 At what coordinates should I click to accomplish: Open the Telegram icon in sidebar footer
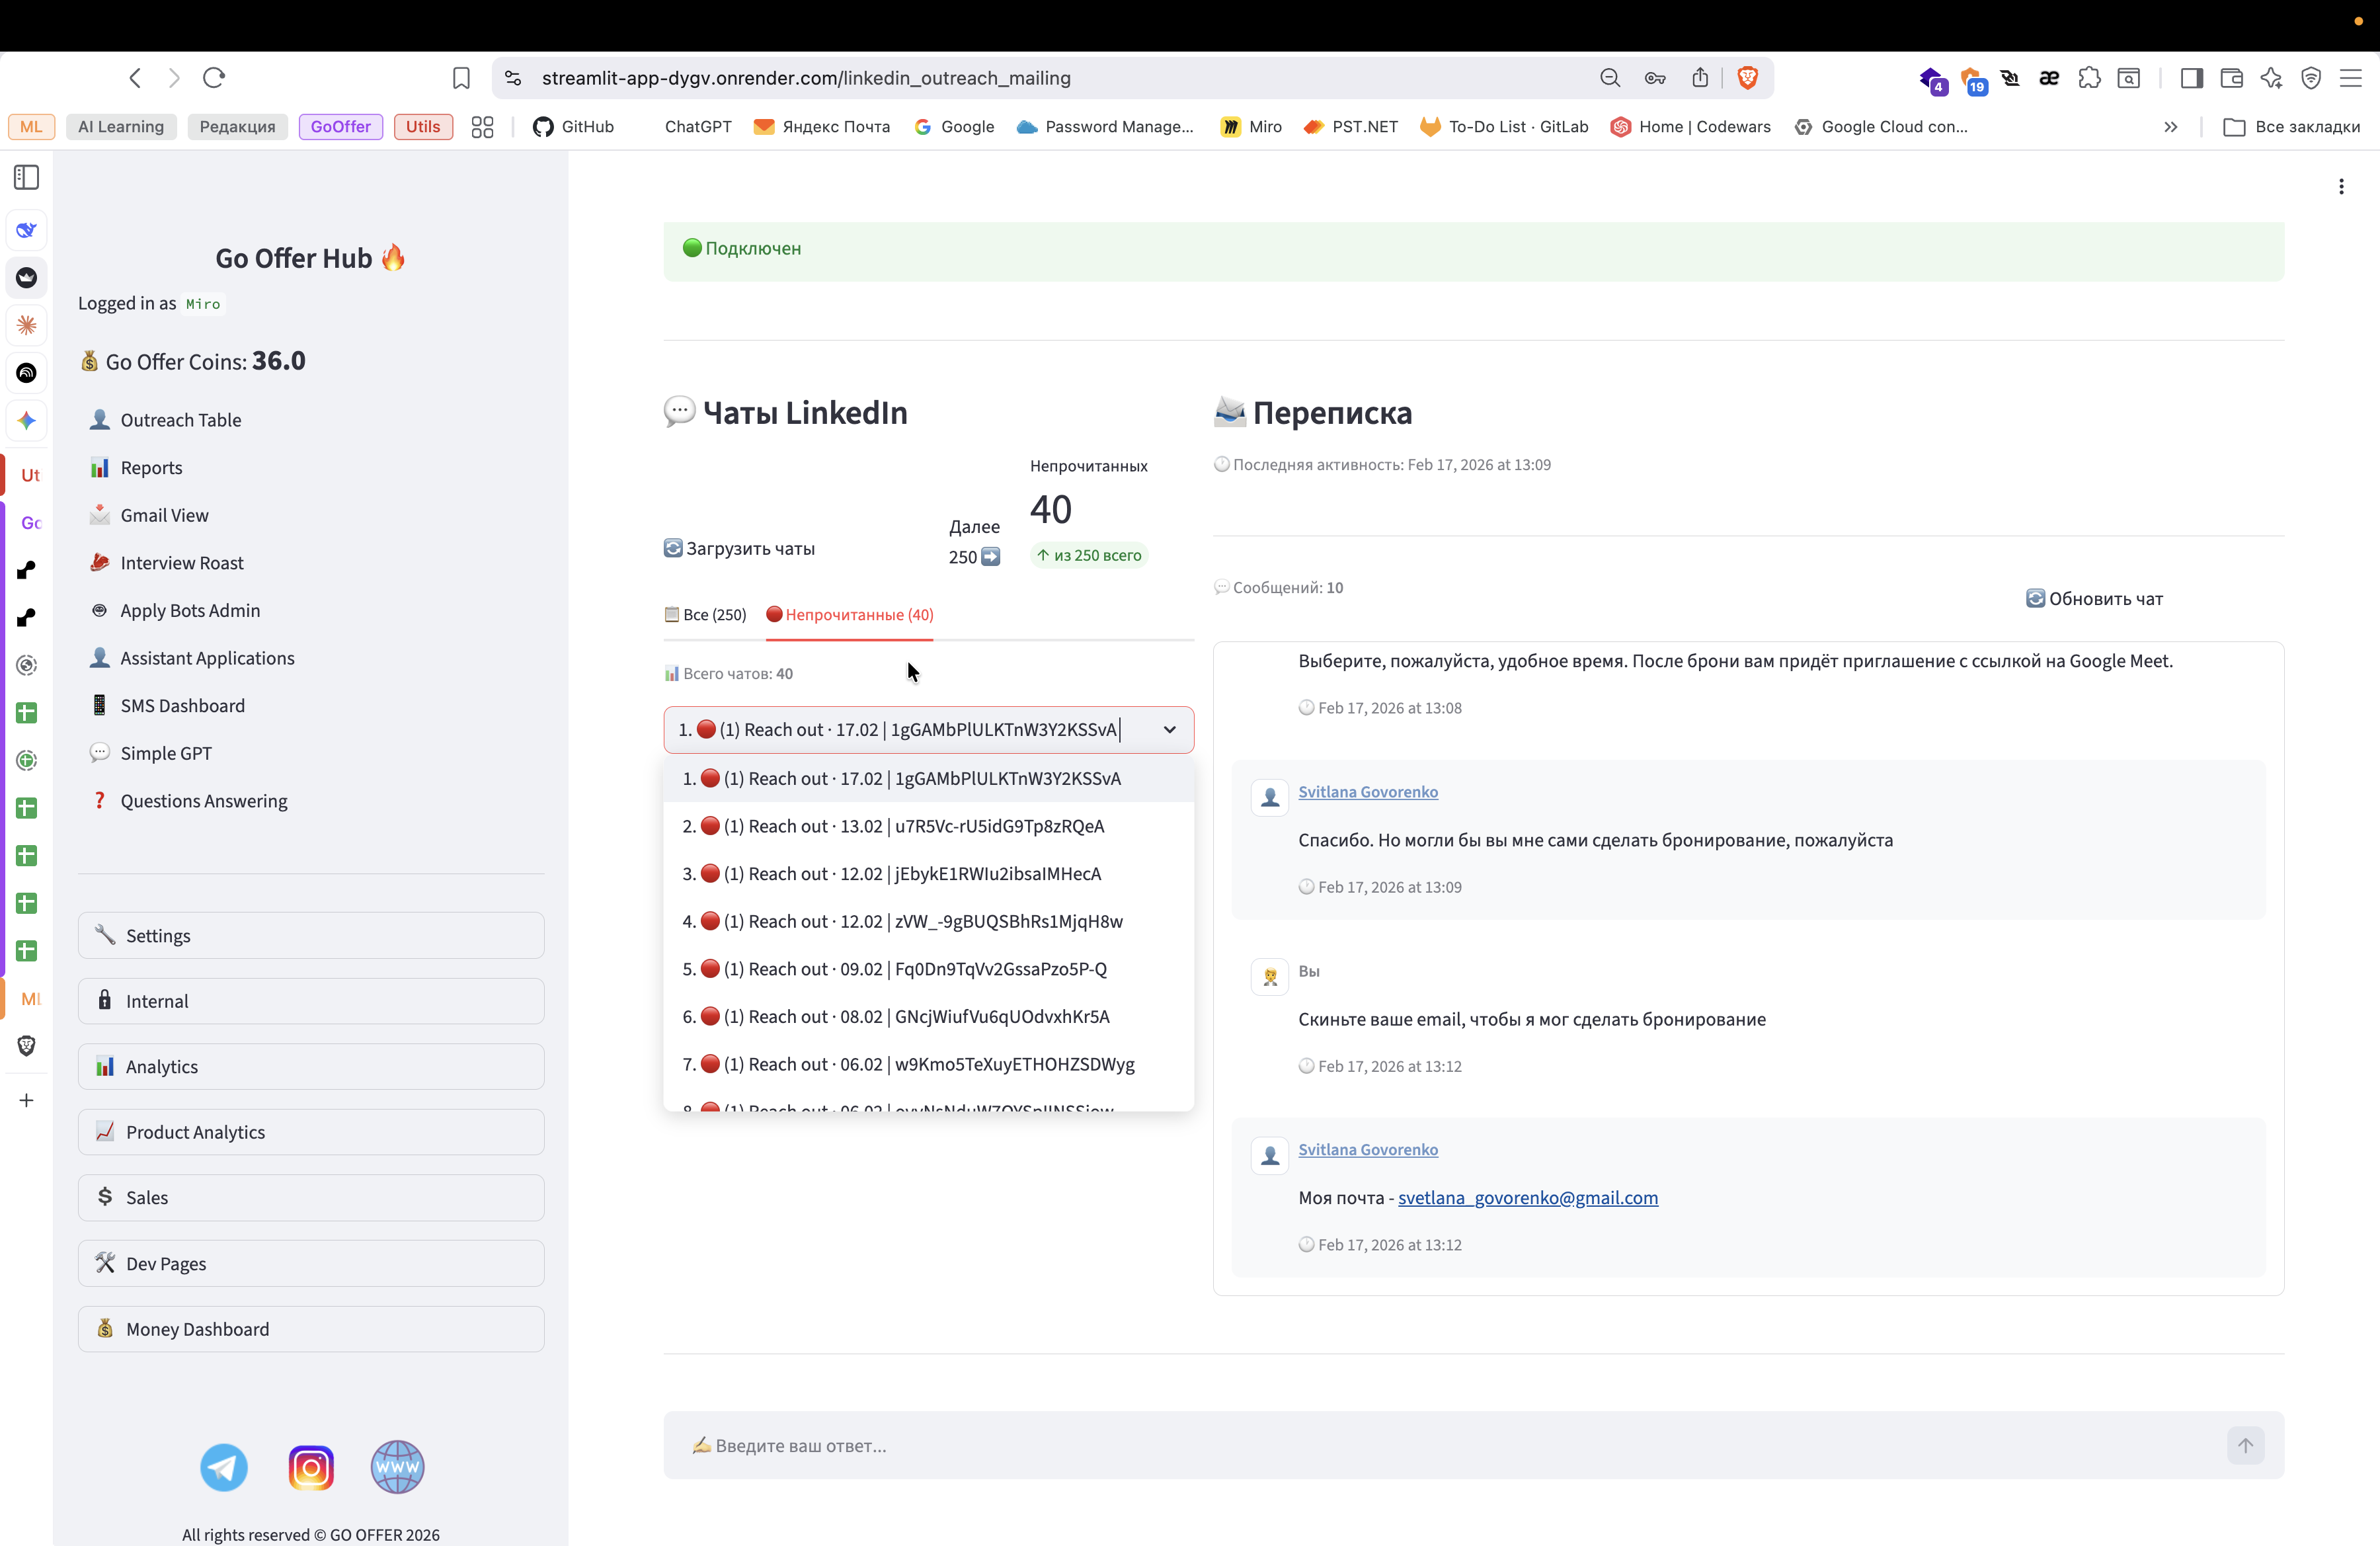224,1467
